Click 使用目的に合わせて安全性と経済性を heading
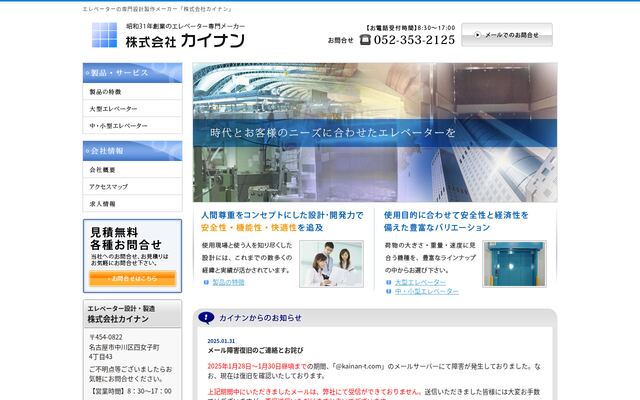 pyautogui.click(x=456, y=215)
